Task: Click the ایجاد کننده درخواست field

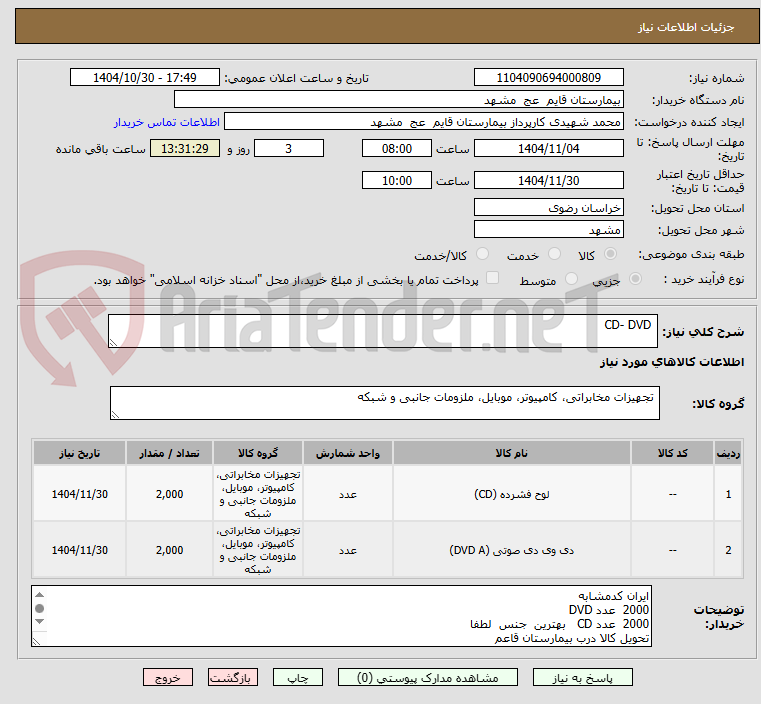Action: 424,121
